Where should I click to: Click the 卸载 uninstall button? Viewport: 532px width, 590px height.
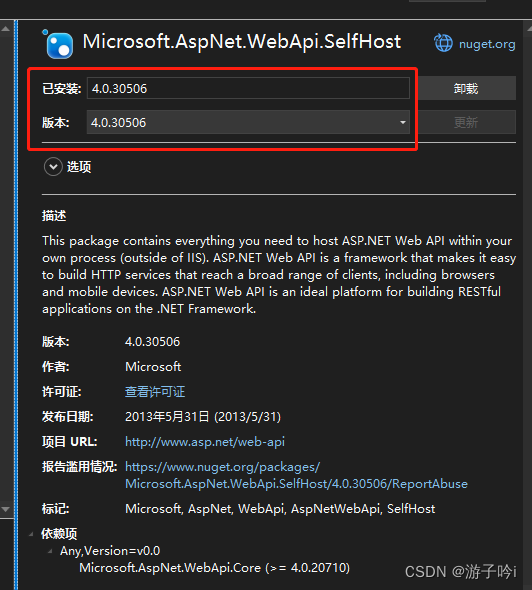(x=466, y=88)
